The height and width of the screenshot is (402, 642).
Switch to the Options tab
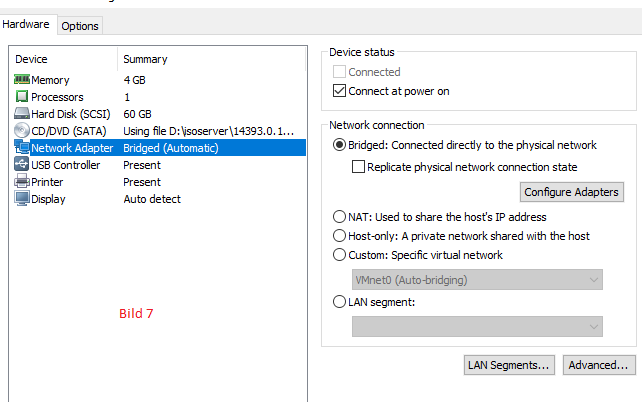pos(80,25)
